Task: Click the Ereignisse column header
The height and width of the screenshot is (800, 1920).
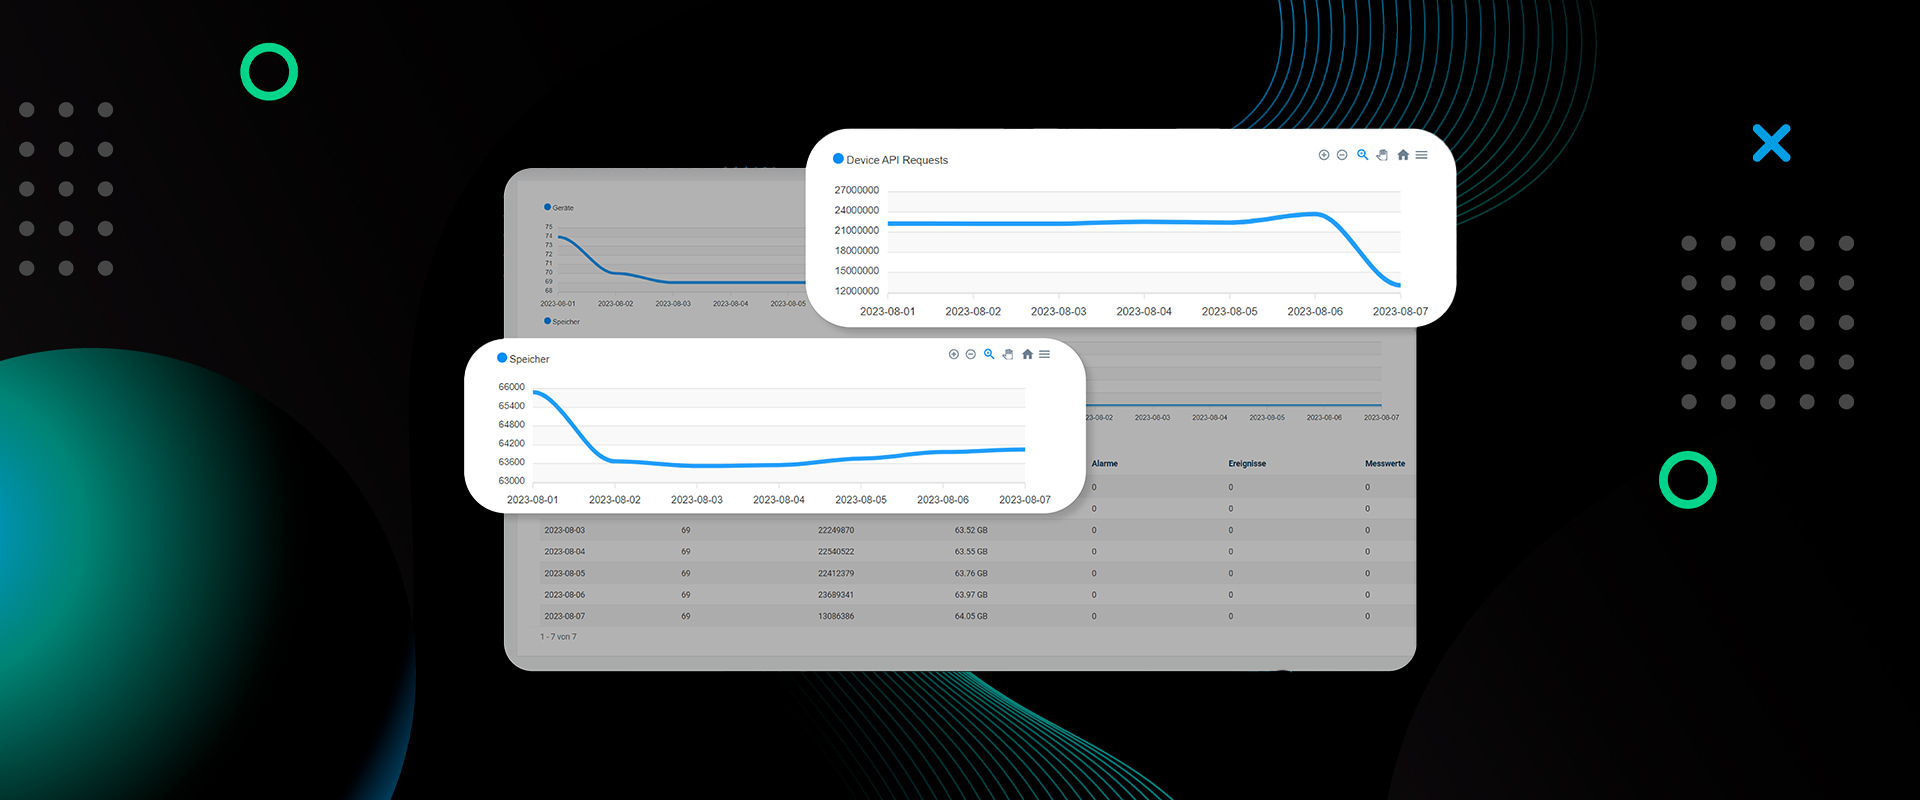Action: tap(1247, 464)
